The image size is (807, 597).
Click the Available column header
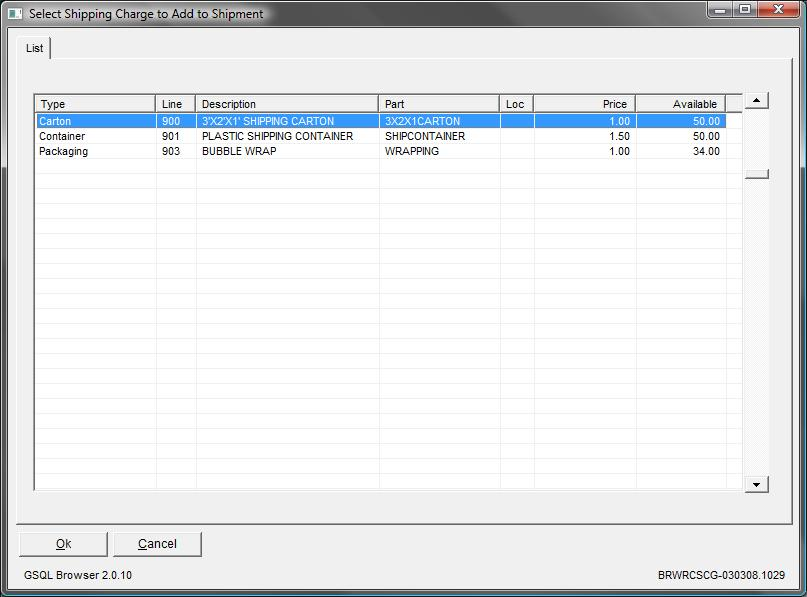tap(681, 104)
